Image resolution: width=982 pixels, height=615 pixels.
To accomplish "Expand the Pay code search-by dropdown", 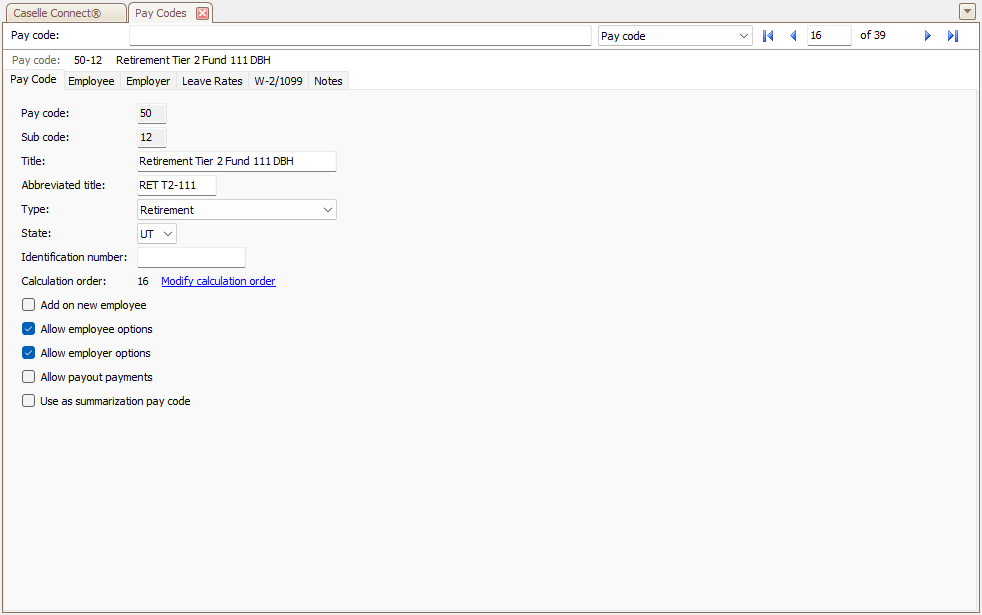I will [743, 36].
